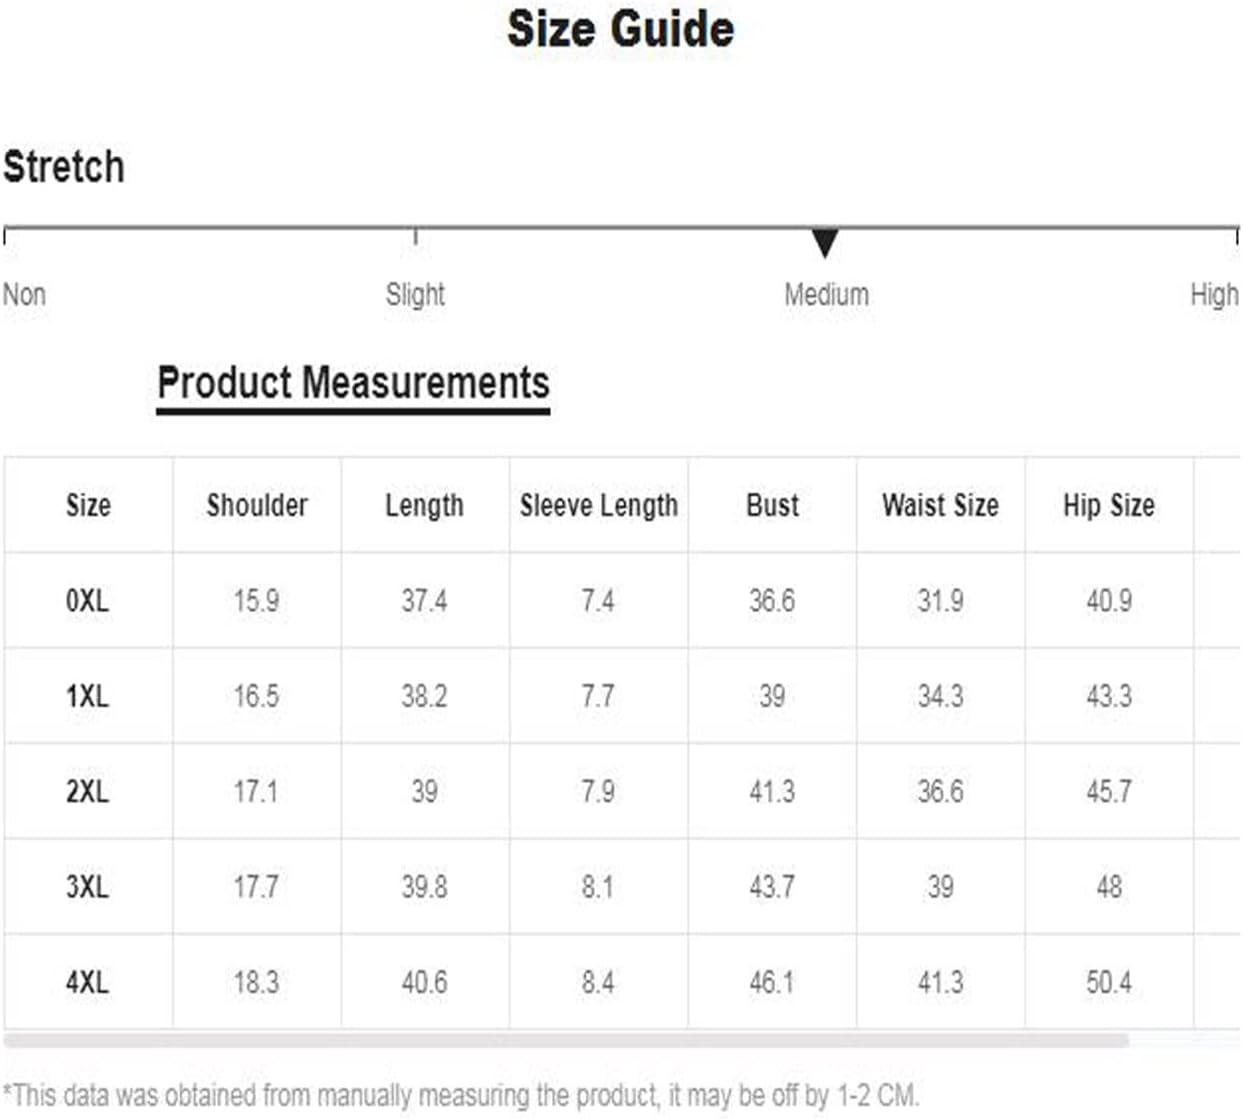Click the Size Guide title
The width and height of the screenshot is (1243, 1119).
click(620, 28)
